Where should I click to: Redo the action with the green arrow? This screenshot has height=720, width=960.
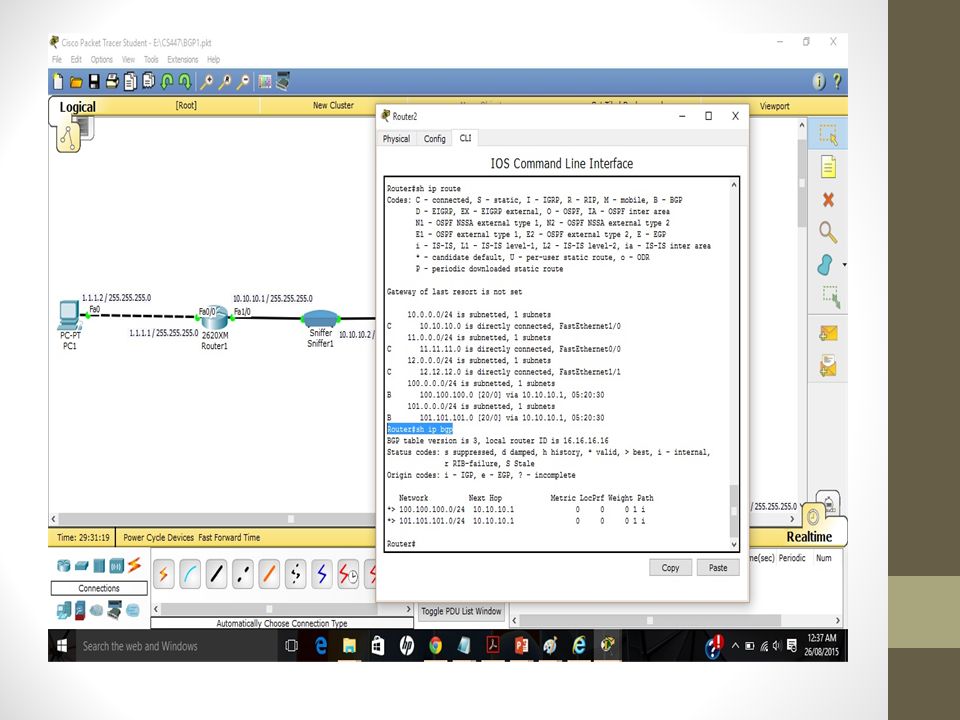(184, 81)
